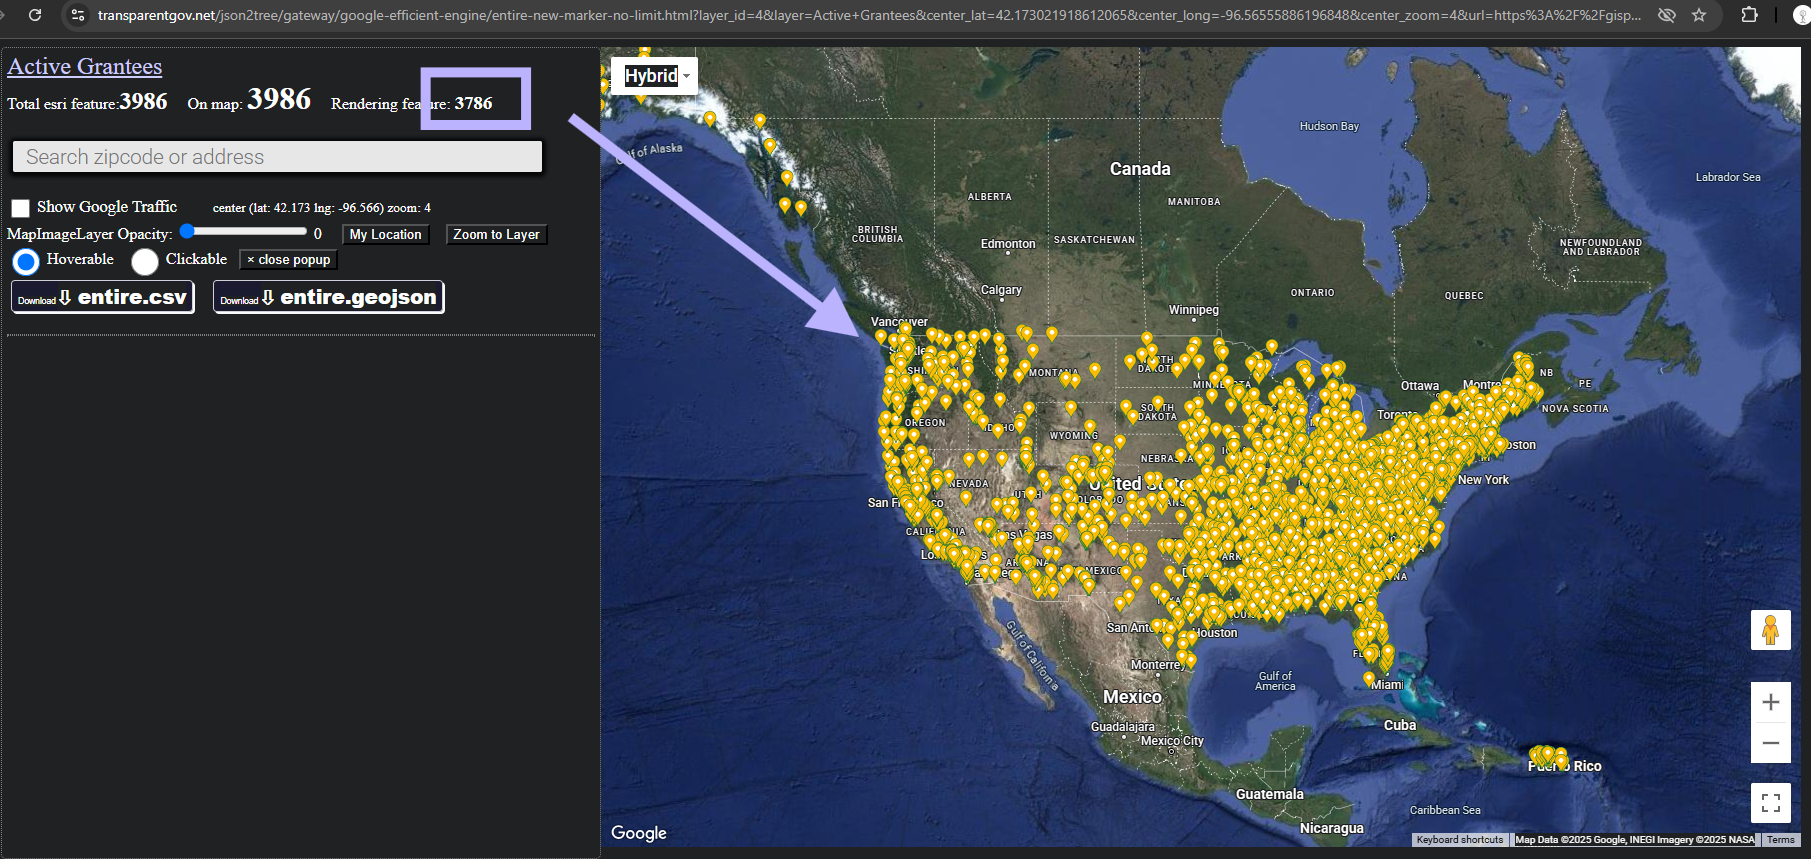
Task: Open the browser extensions puzzle icon
Action: [1749, 15]
